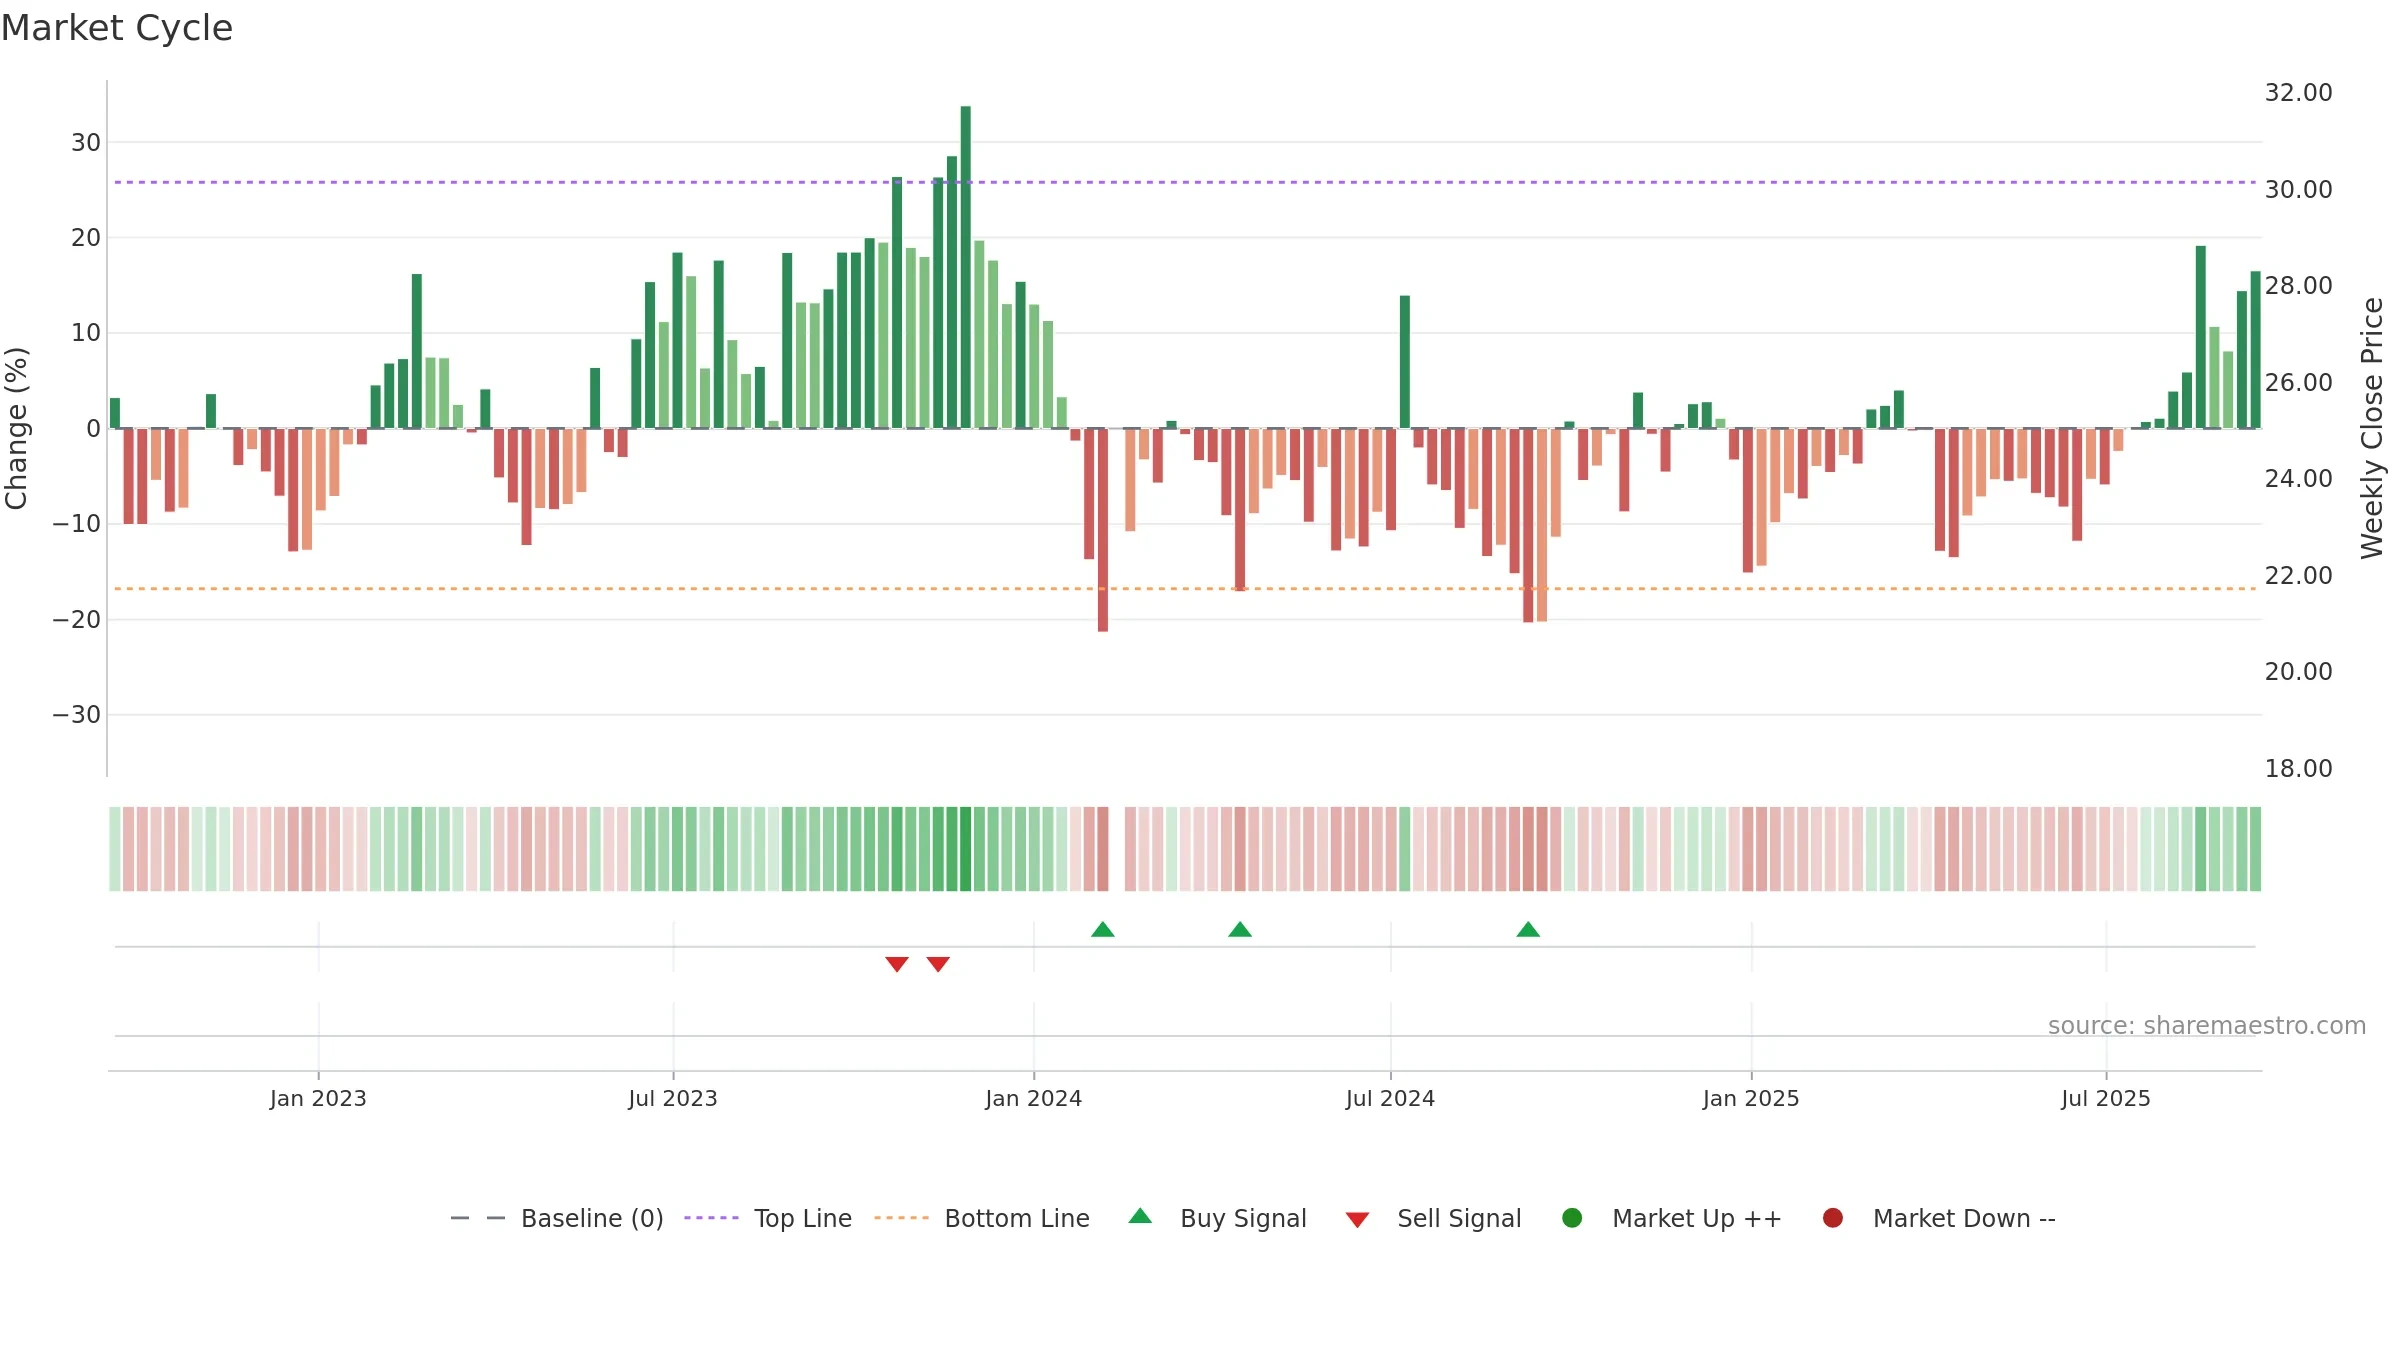This screenshot has height=1350, width=2400.
Task: Click the second buy signal triangle, spring 2024
Action: click(1240, 930)
